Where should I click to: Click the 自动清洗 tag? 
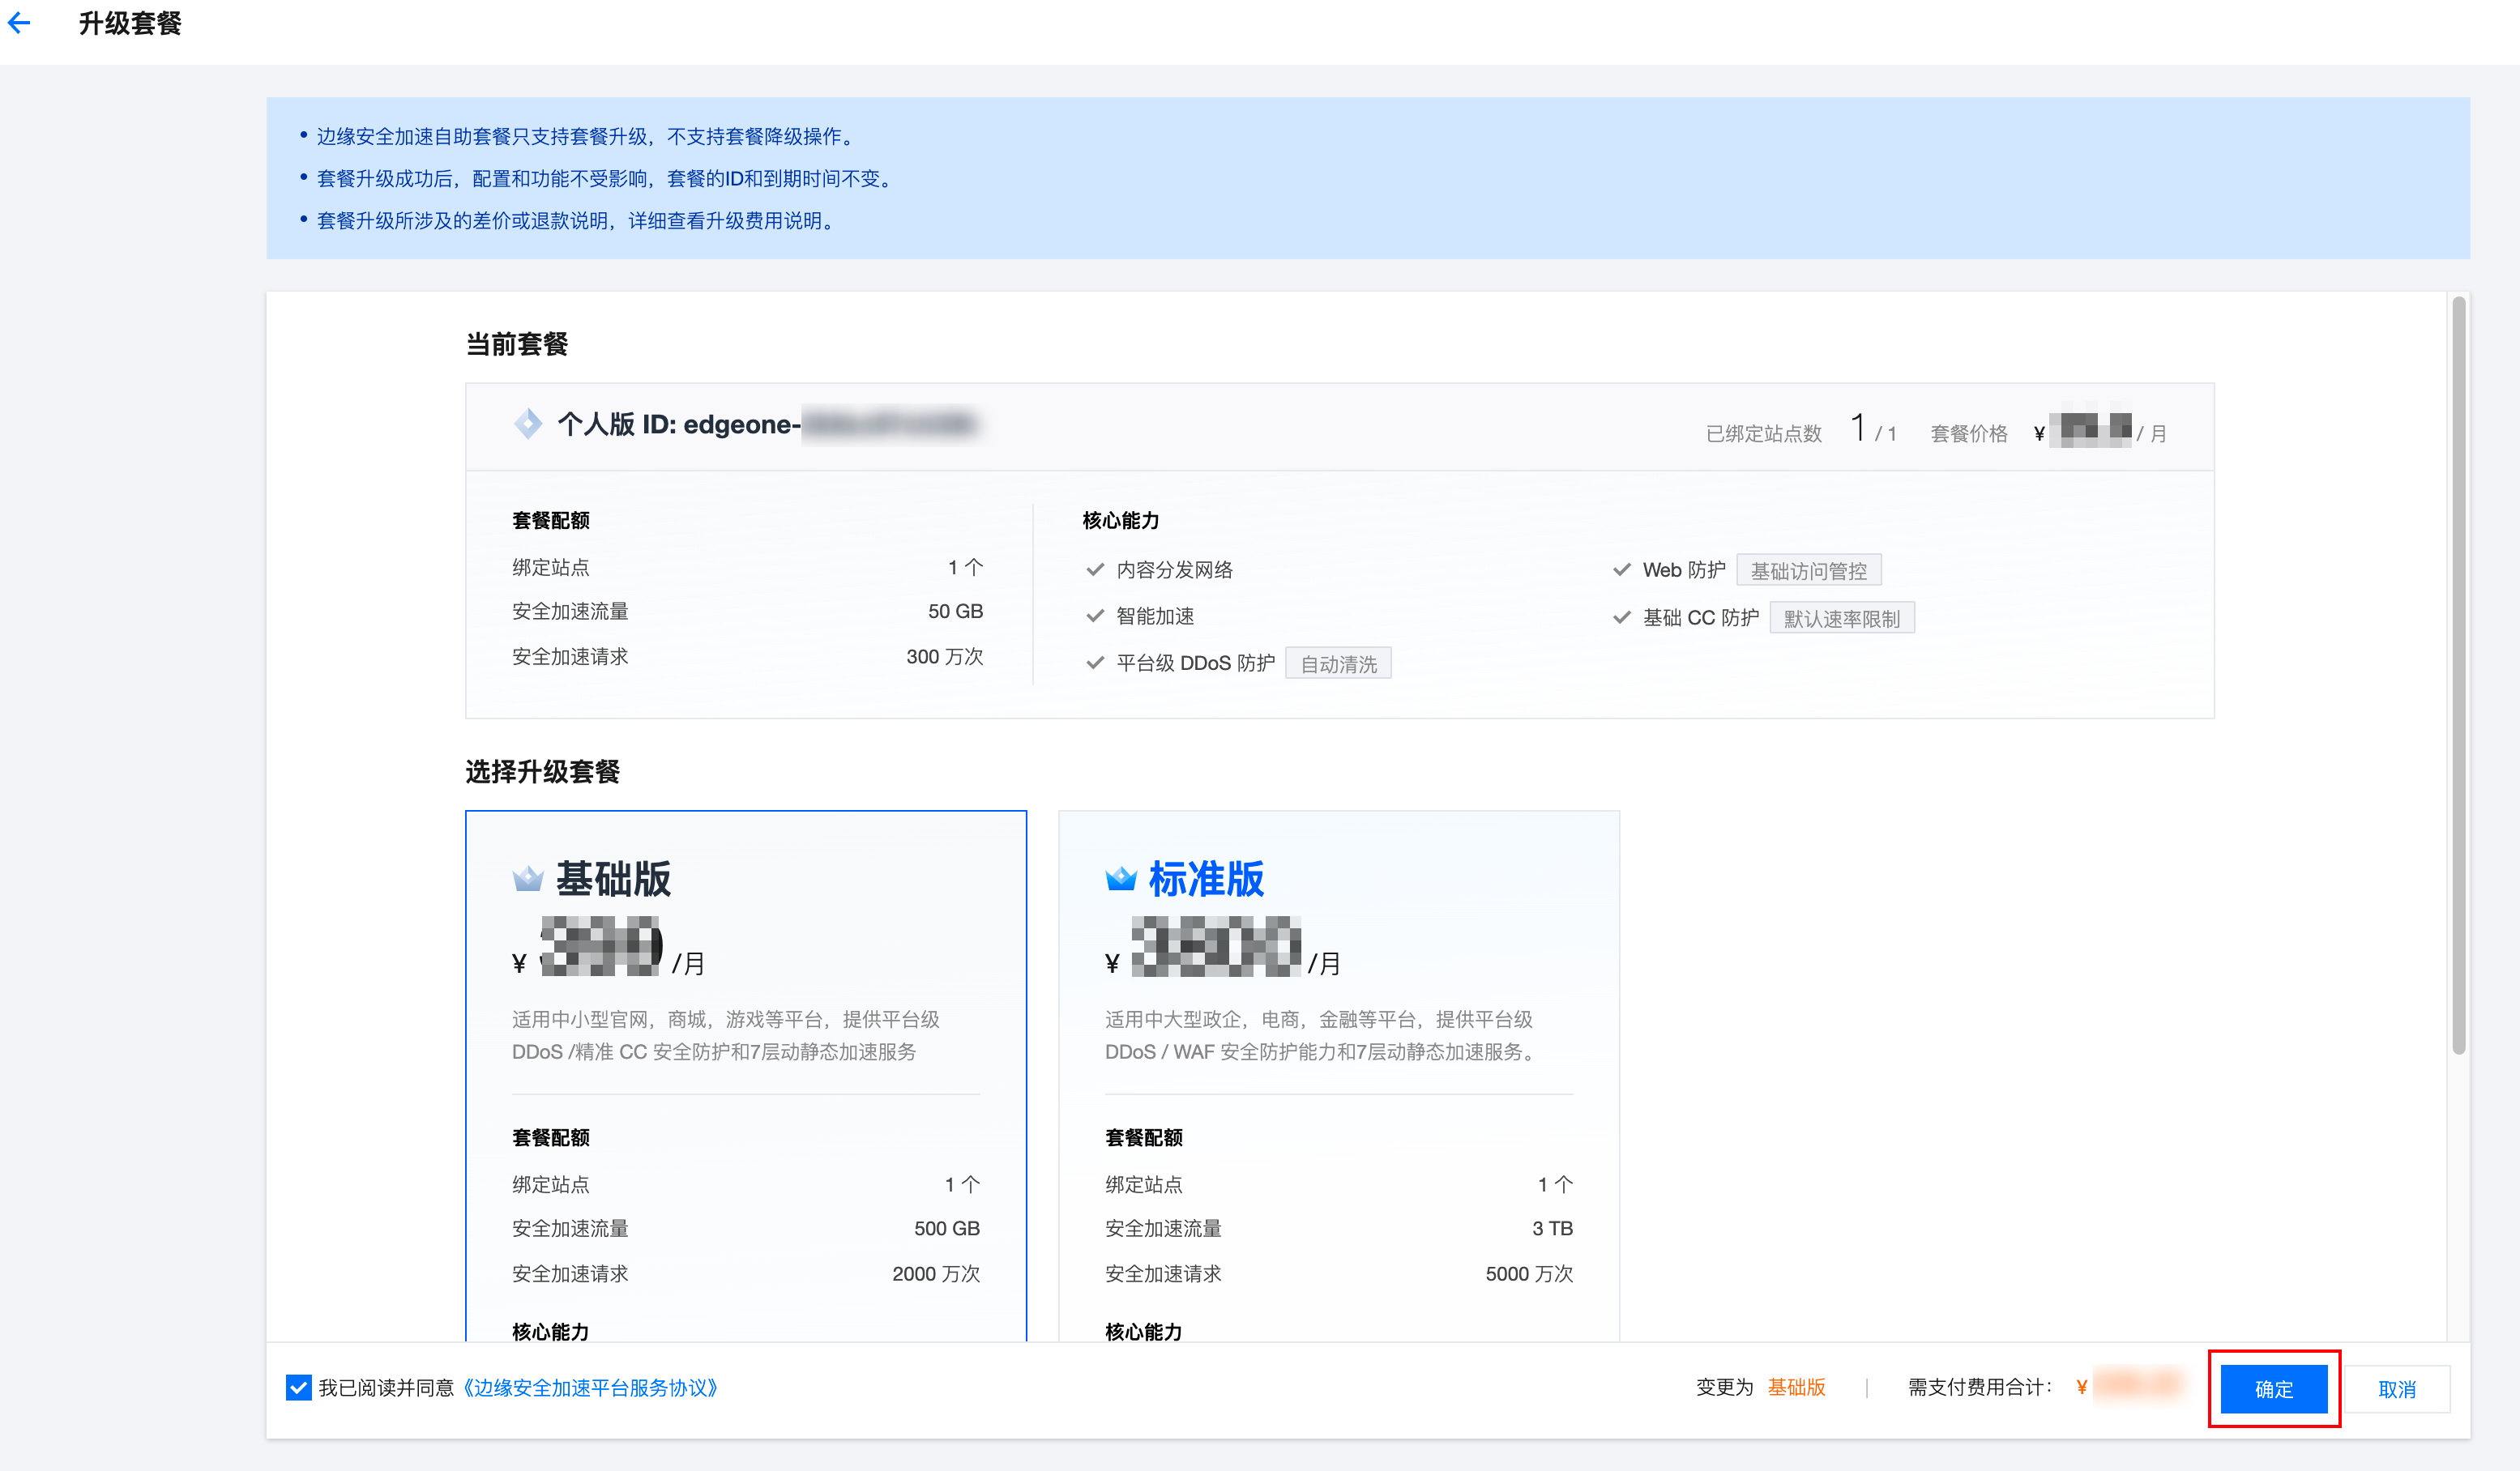tap(1339, 663)
